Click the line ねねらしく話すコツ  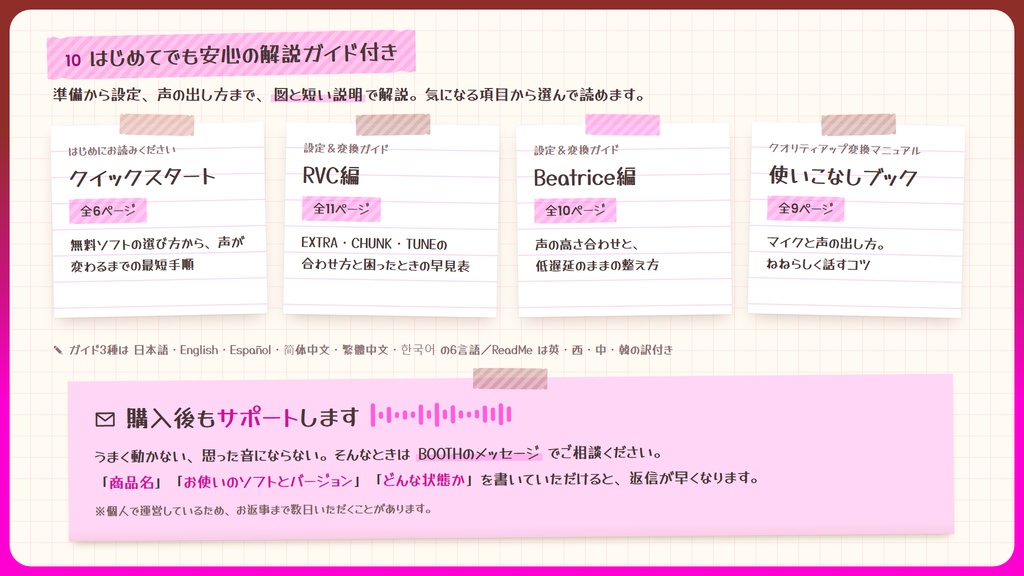point(818,264)
